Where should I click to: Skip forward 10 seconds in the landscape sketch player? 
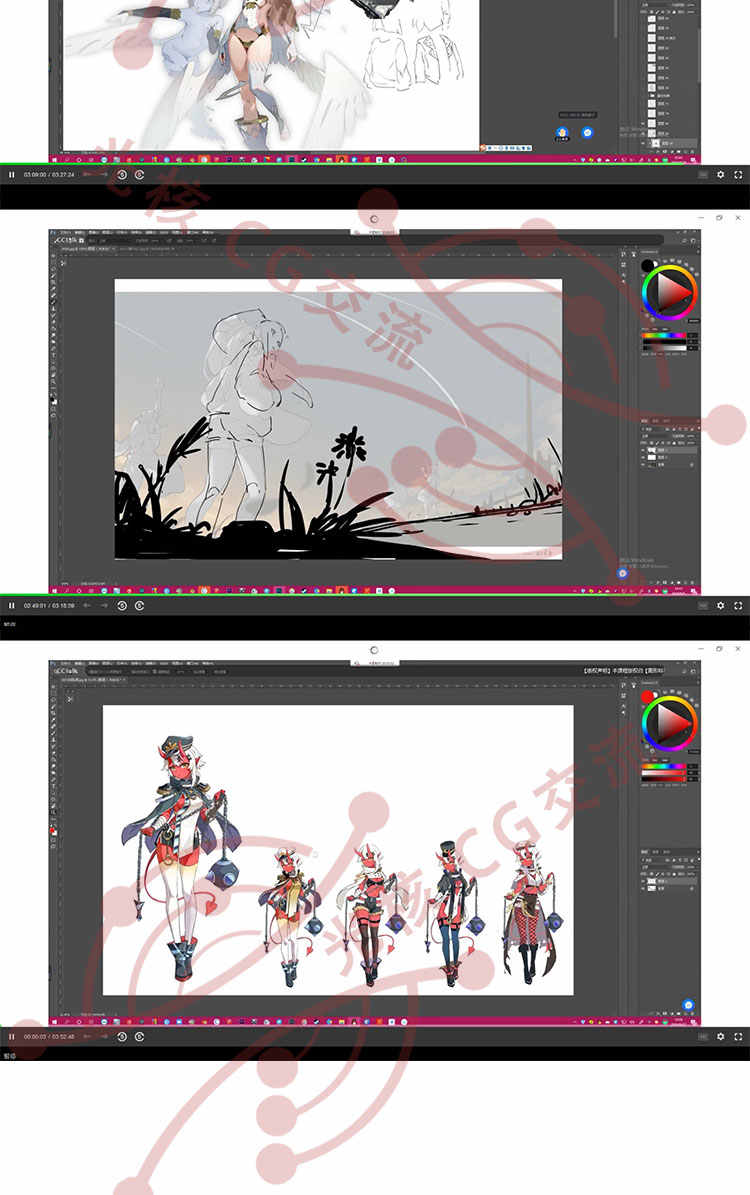coord(139,606)
